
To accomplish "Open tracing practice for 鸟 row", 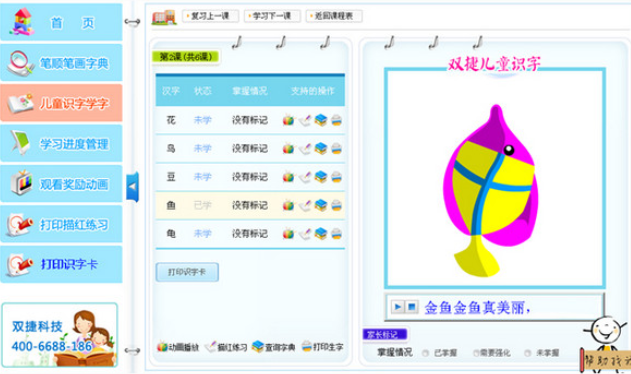I will click(x=305, y=148).
